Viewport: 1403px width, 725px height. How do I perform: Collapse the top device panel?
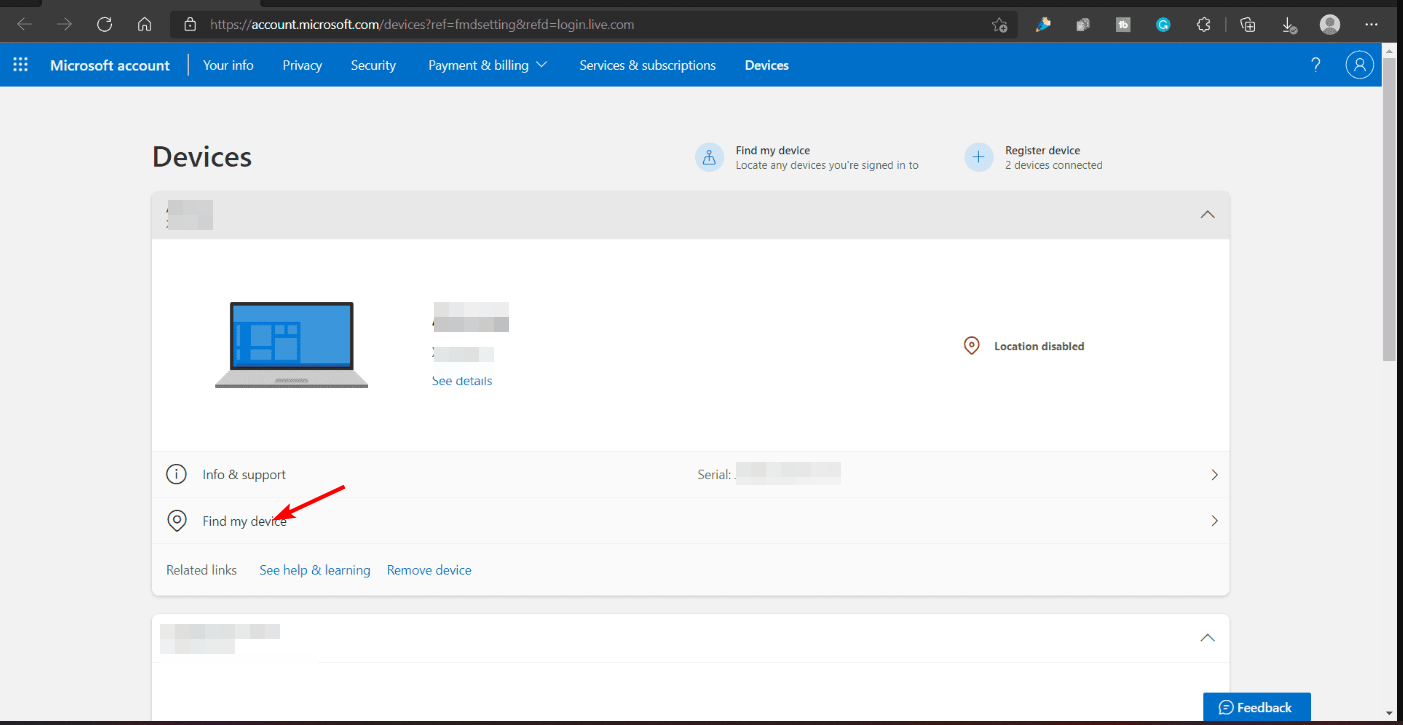(1207, 214)
